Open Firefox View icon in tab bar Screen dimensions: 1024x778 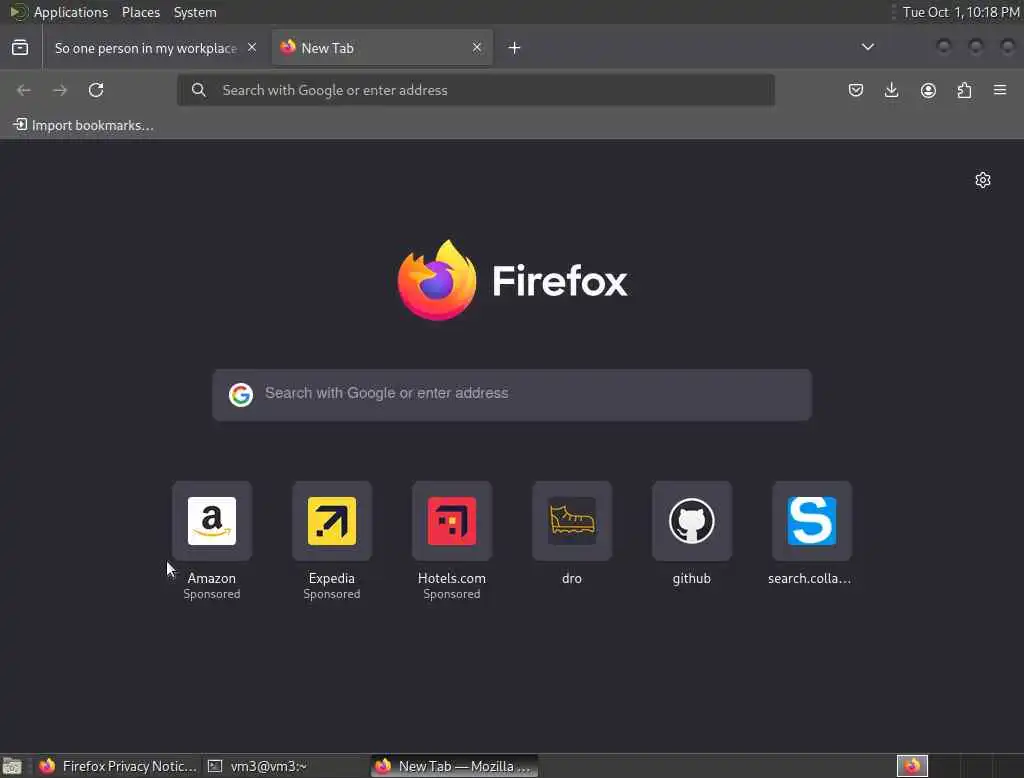(20, 48)
